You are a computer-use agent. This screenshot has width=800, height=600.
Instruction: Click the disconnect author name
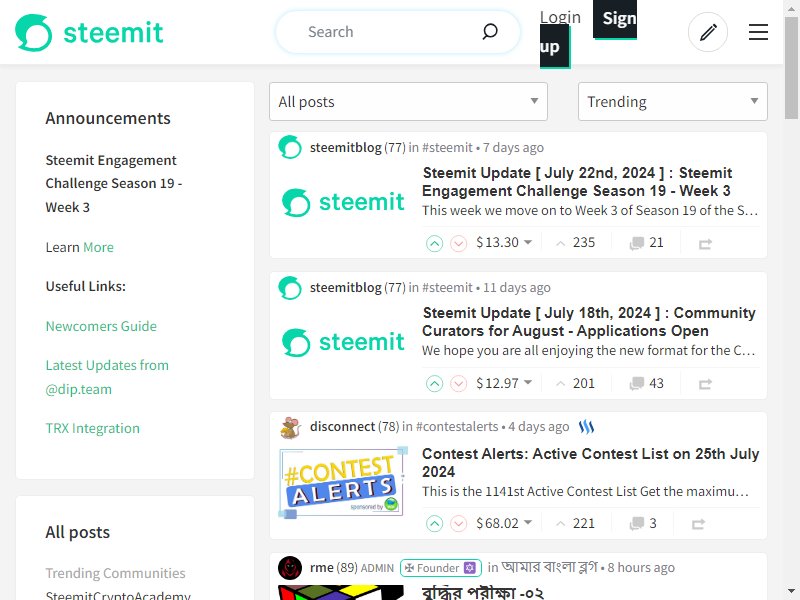coord(342,427)
